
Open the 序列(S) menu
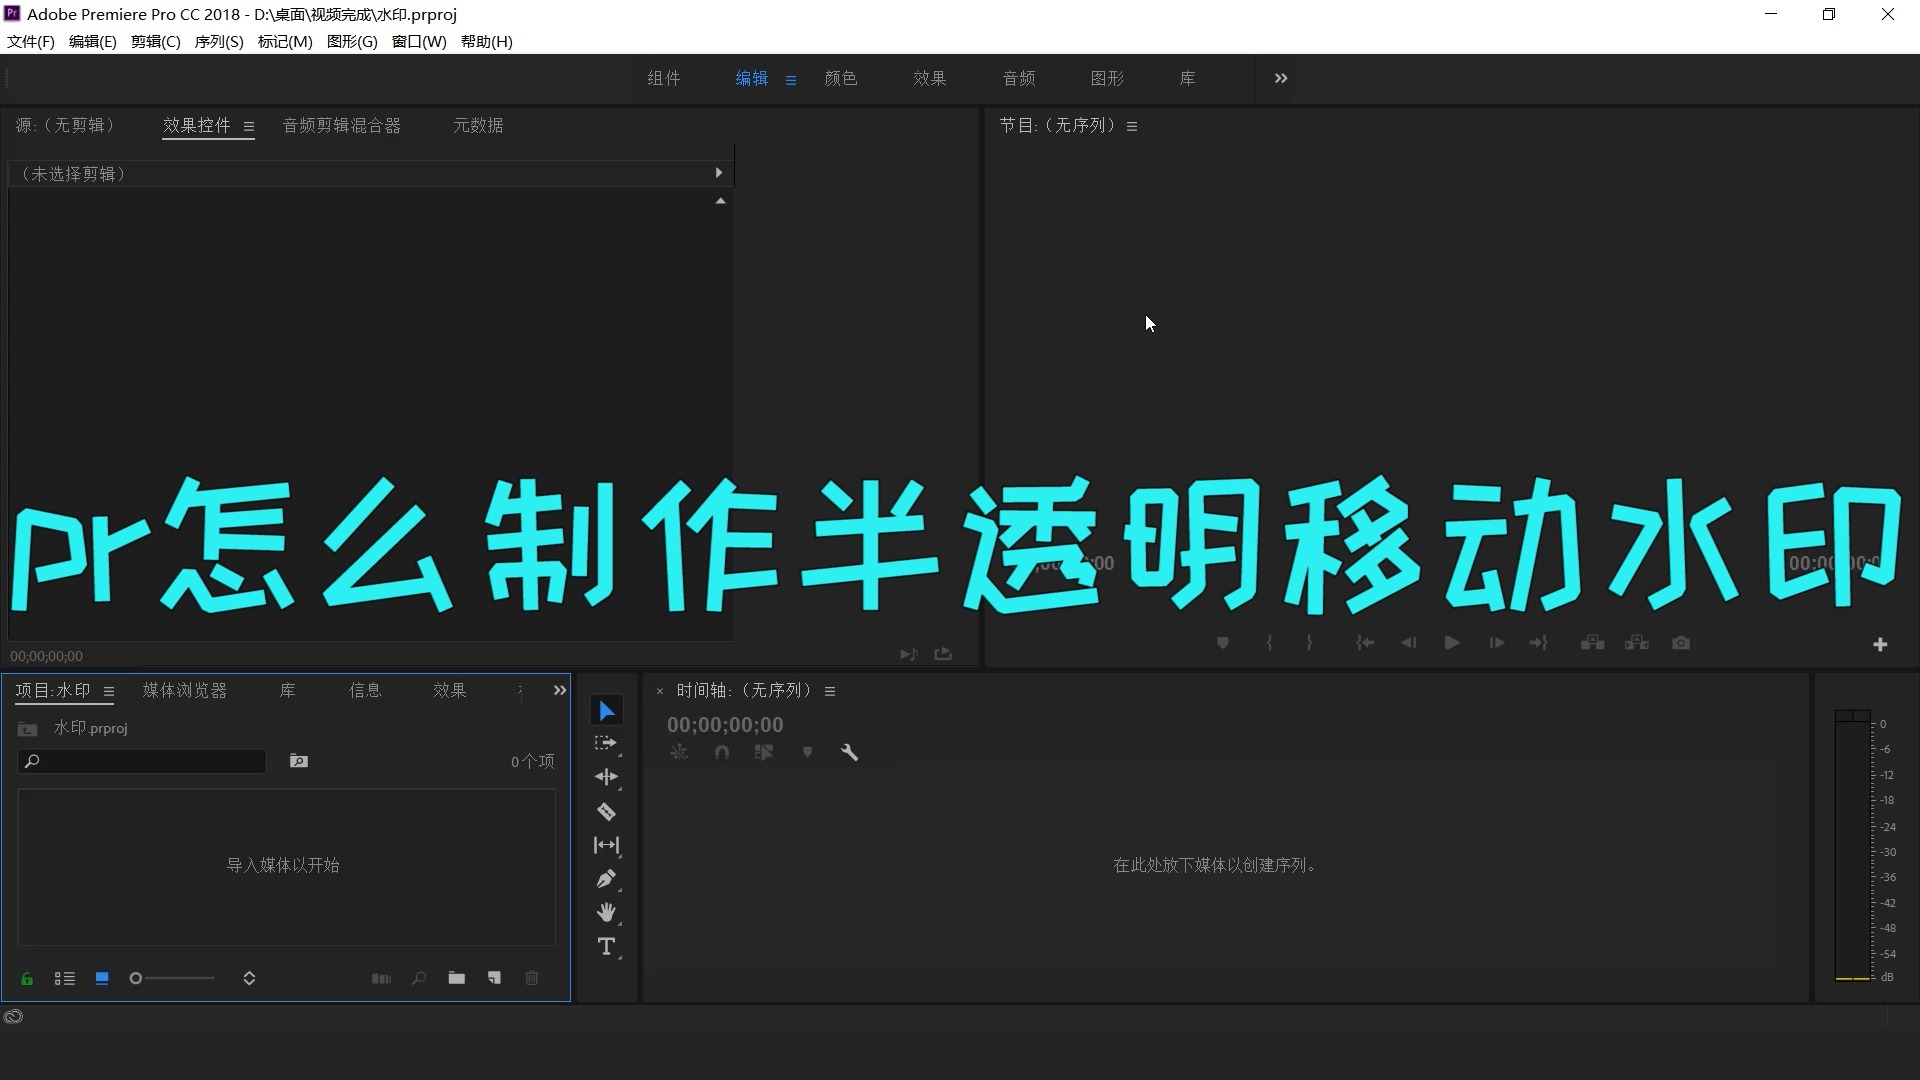point(219,41)
